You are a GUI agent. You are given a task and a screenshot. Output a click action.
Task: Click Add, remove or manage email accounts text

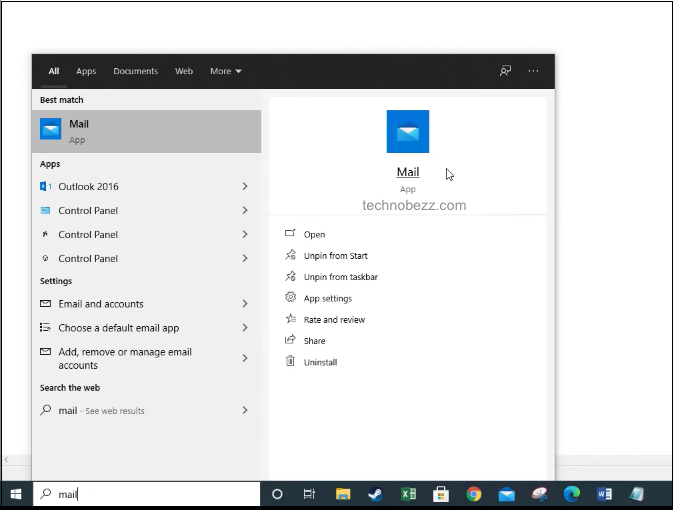[125, 358]
